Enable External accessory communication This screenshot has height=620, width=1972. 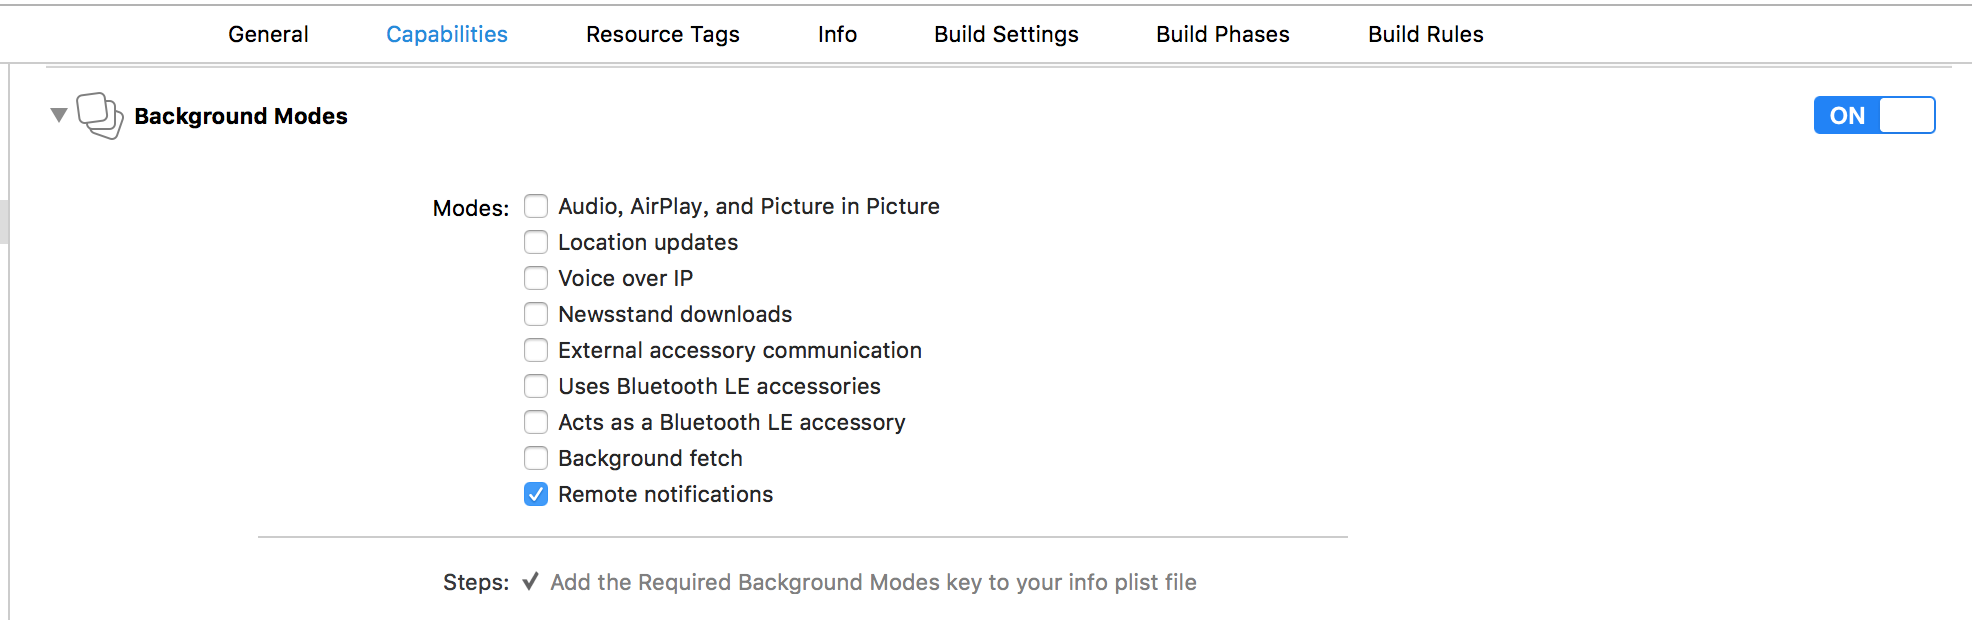536,350
